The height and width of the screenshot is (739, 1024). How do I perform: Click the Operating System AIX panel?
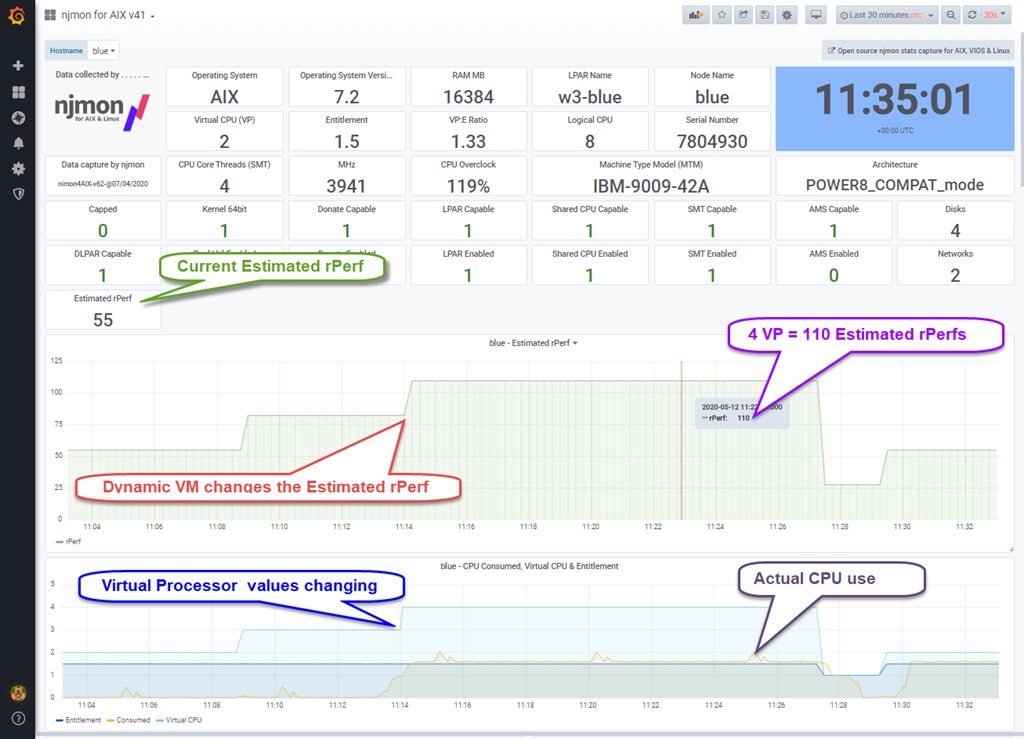(x=225, y=86)
